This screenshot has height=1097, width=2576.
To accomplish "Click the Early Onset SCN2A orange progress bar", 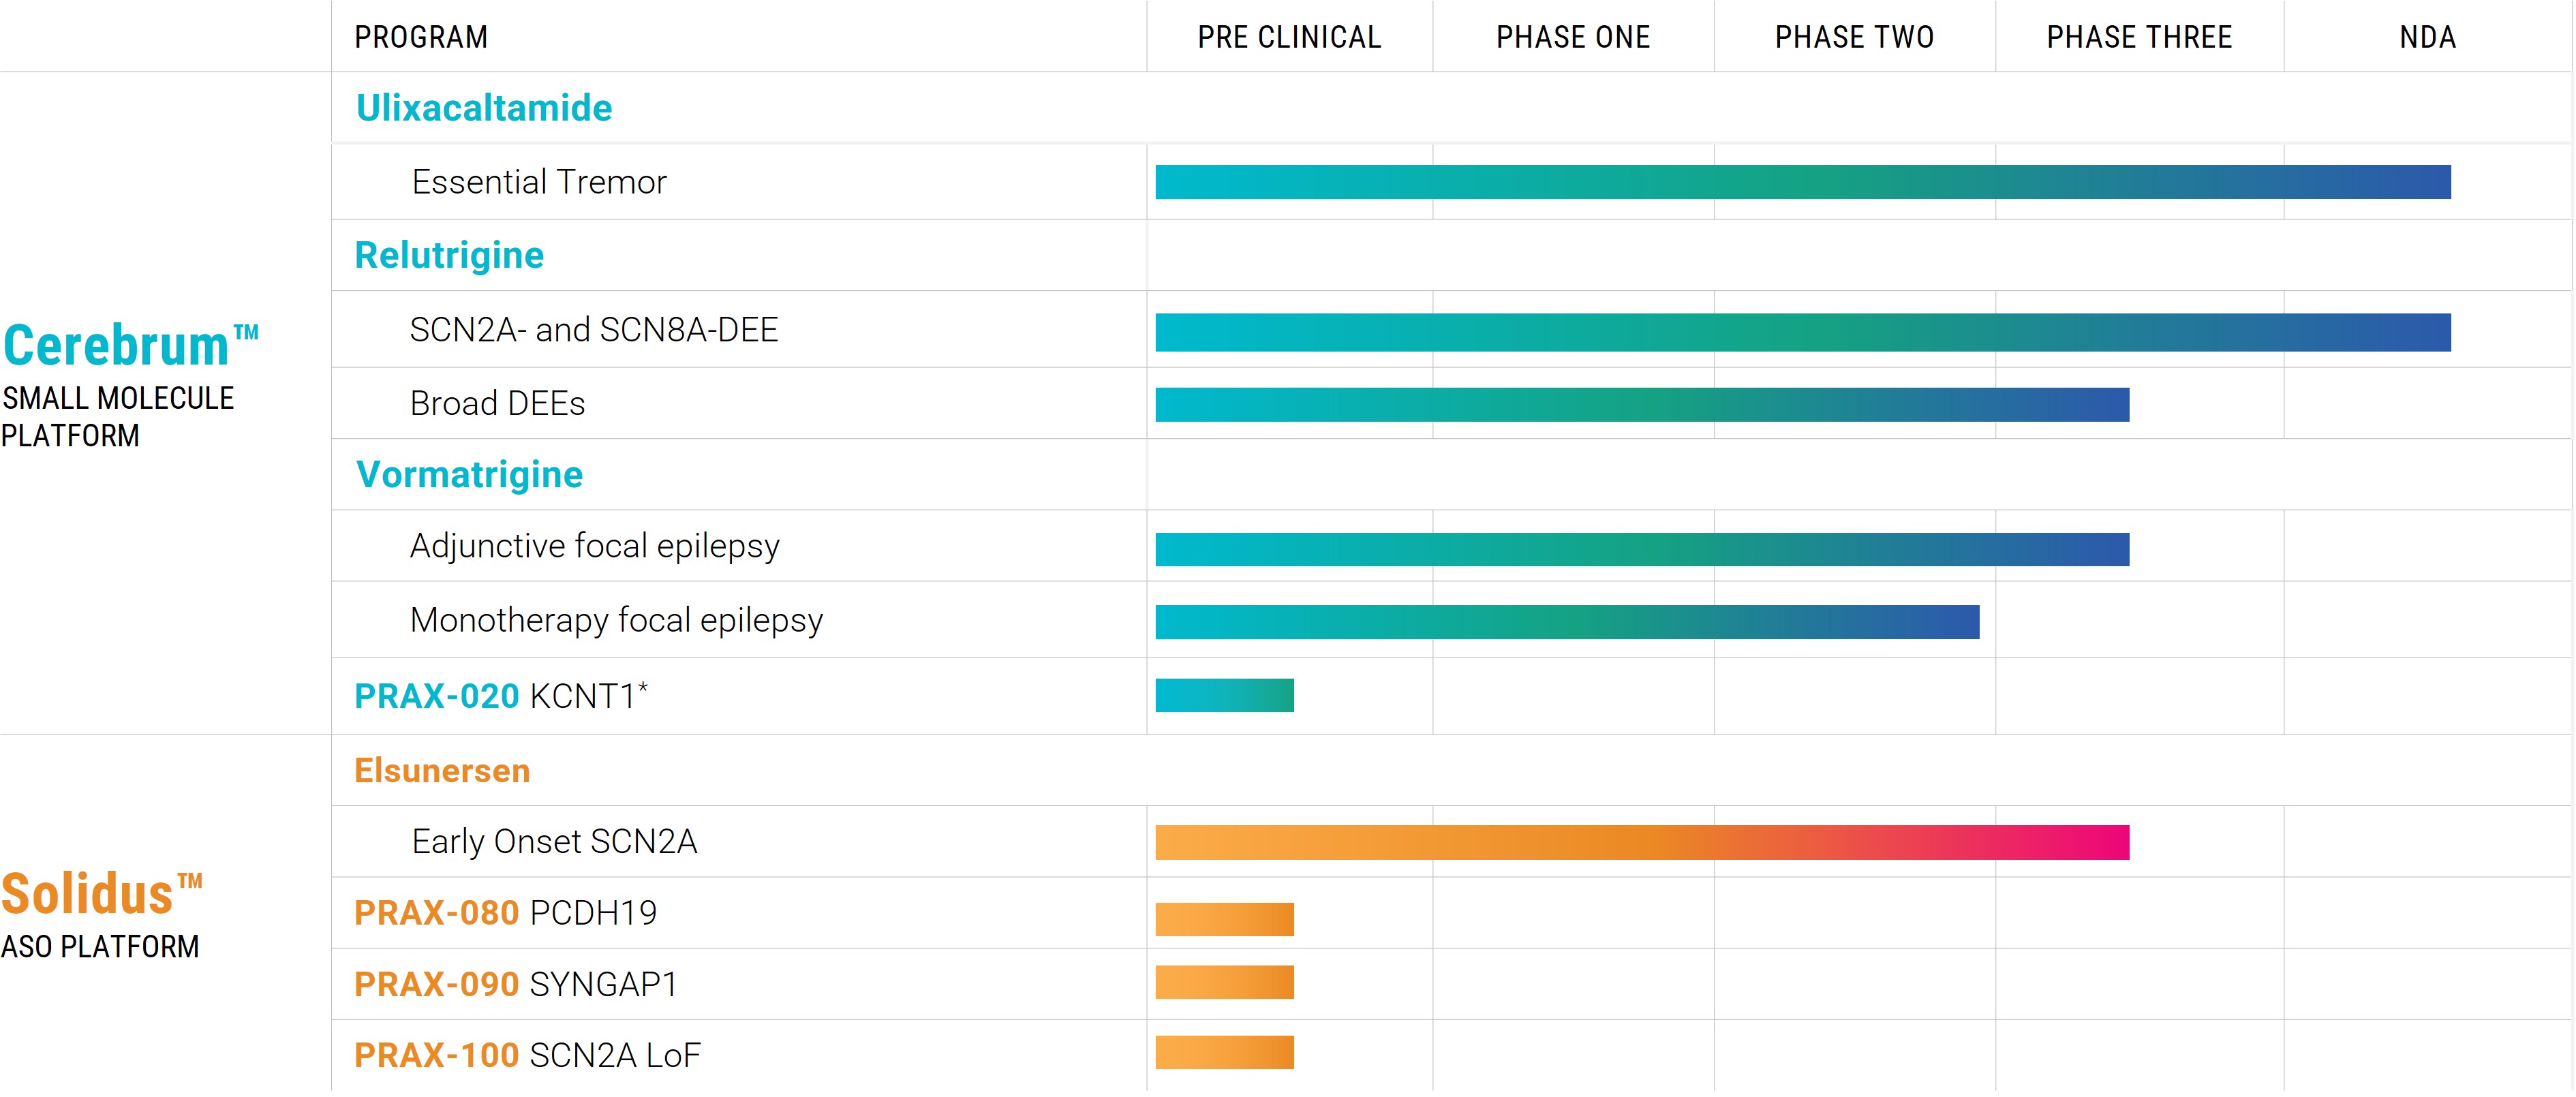I will (x=1641, y=842).
